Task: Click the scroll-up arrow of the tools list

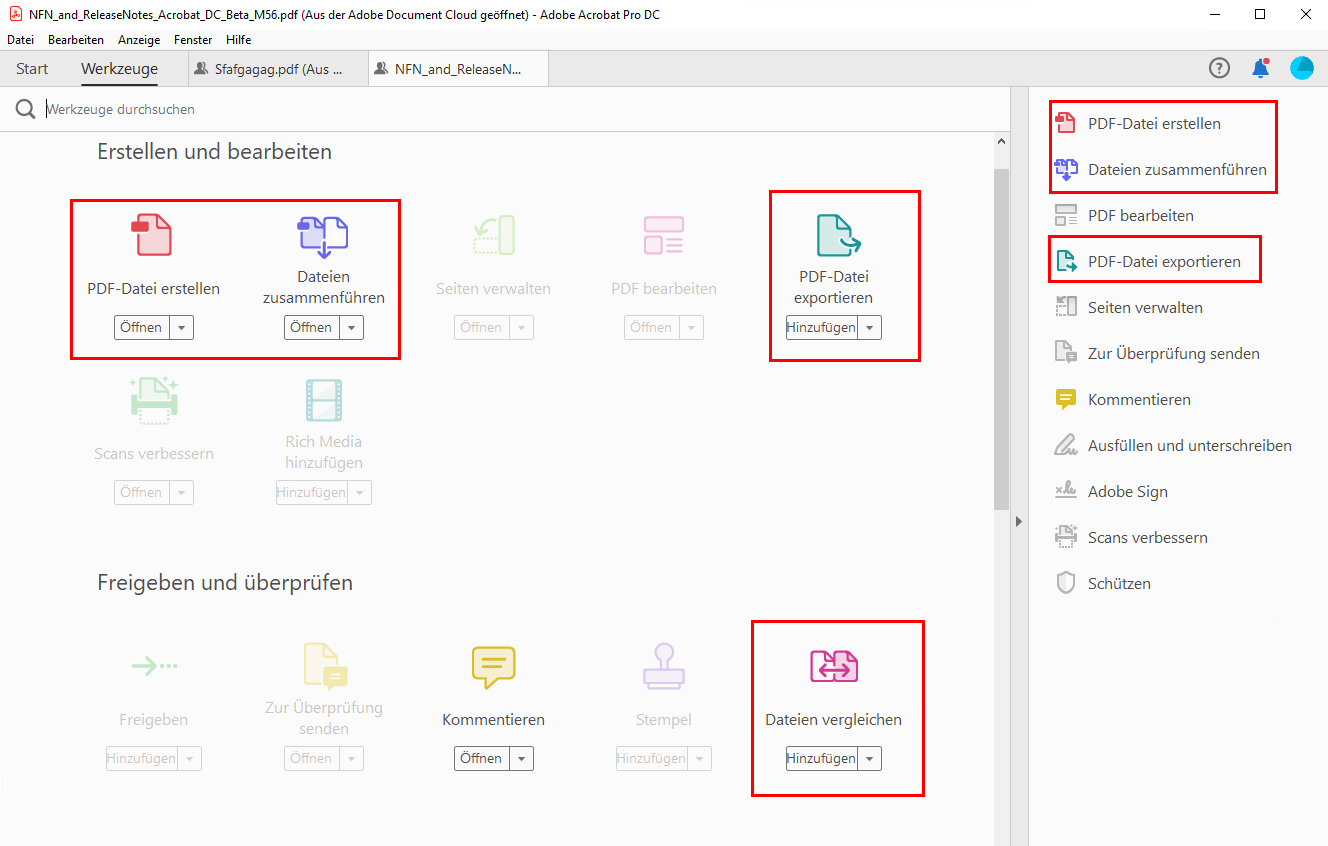Action: [x=1002, y=142]
